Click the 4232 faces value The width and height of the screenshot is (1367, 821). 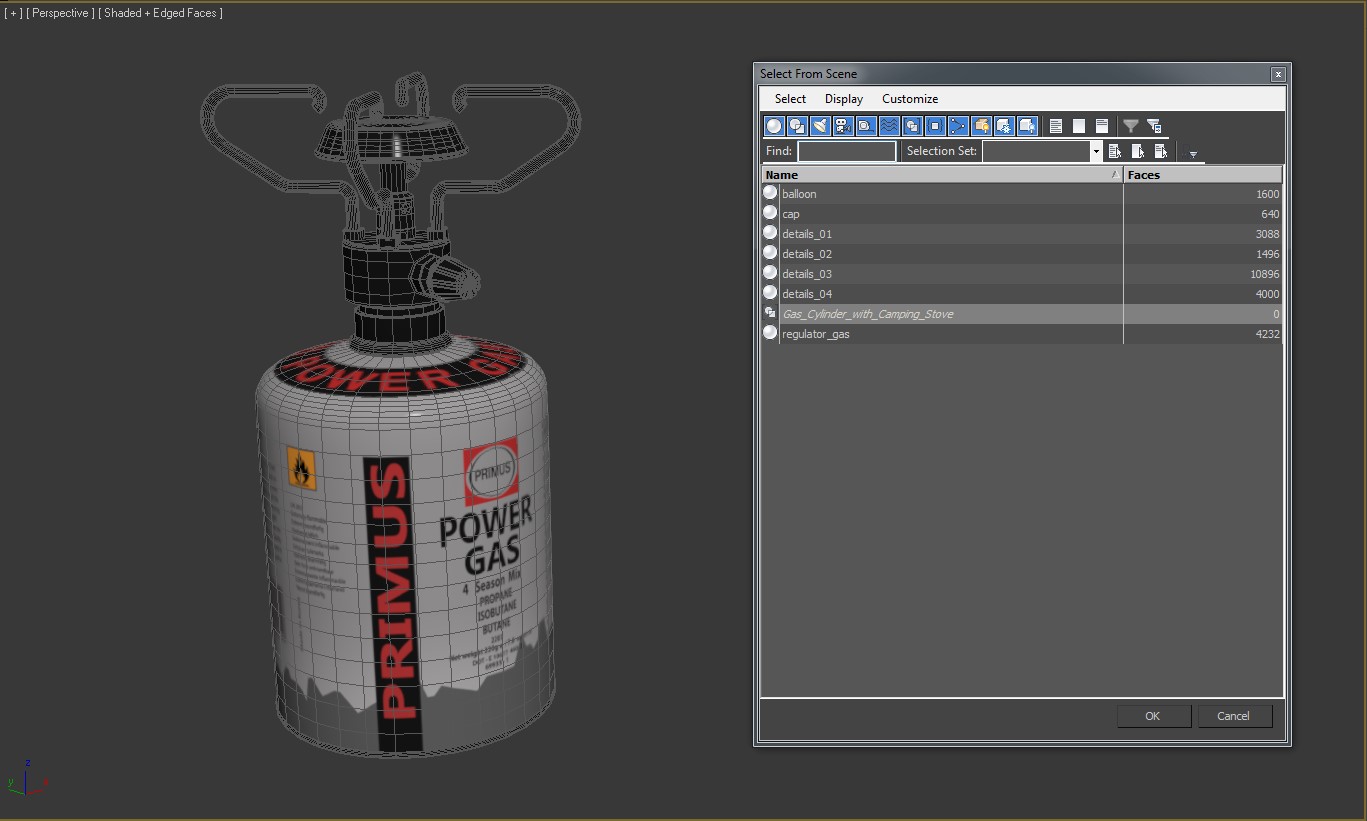(x=1267, y=334)
